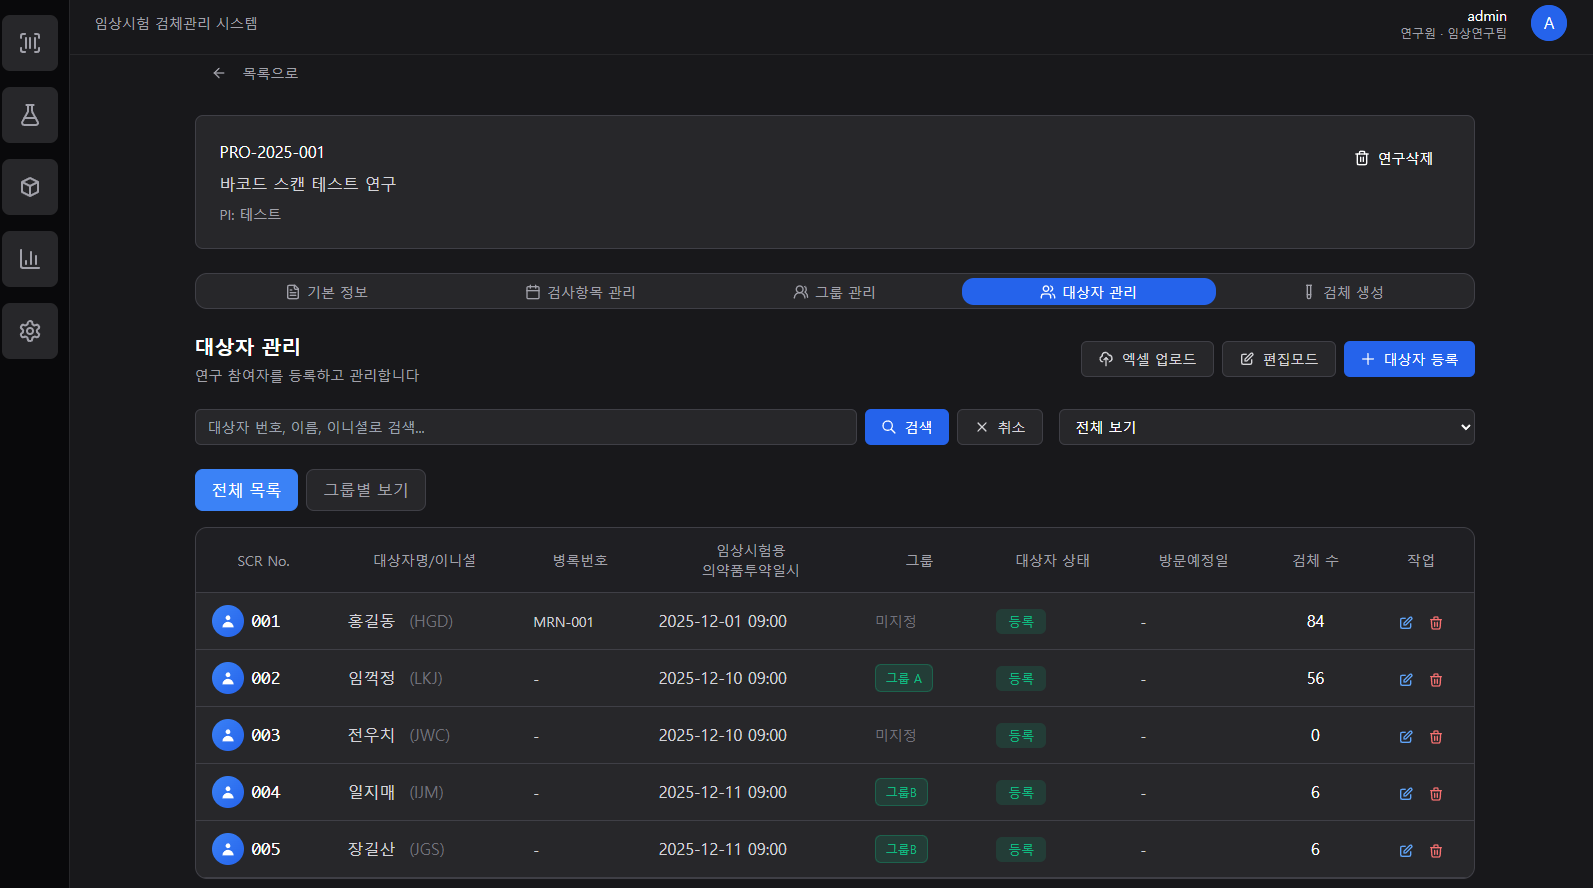The image size is (1593, 888).
Task: Go back via 목록으로 link
Action: pos(256,73)
